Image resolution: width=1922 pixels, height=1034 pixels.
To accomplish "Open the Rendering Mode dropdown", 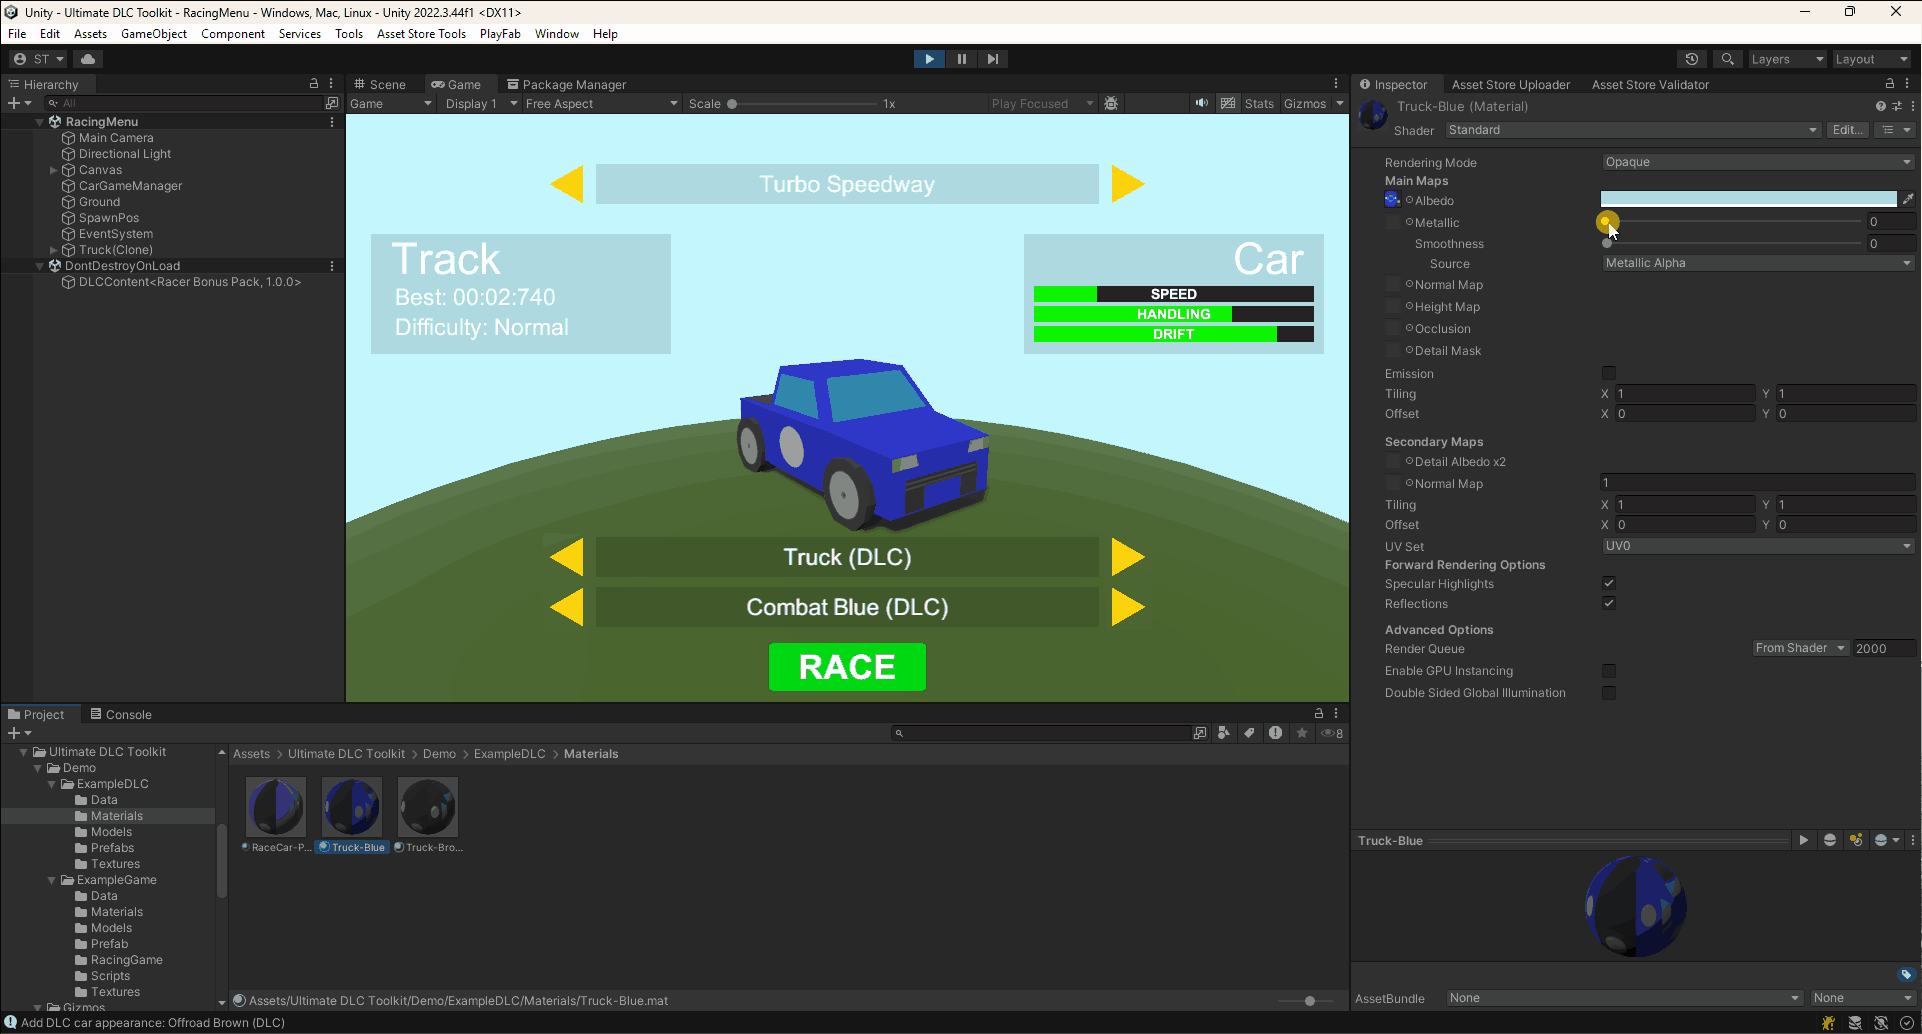I will pyautogui.click(x=1757, y=162).
